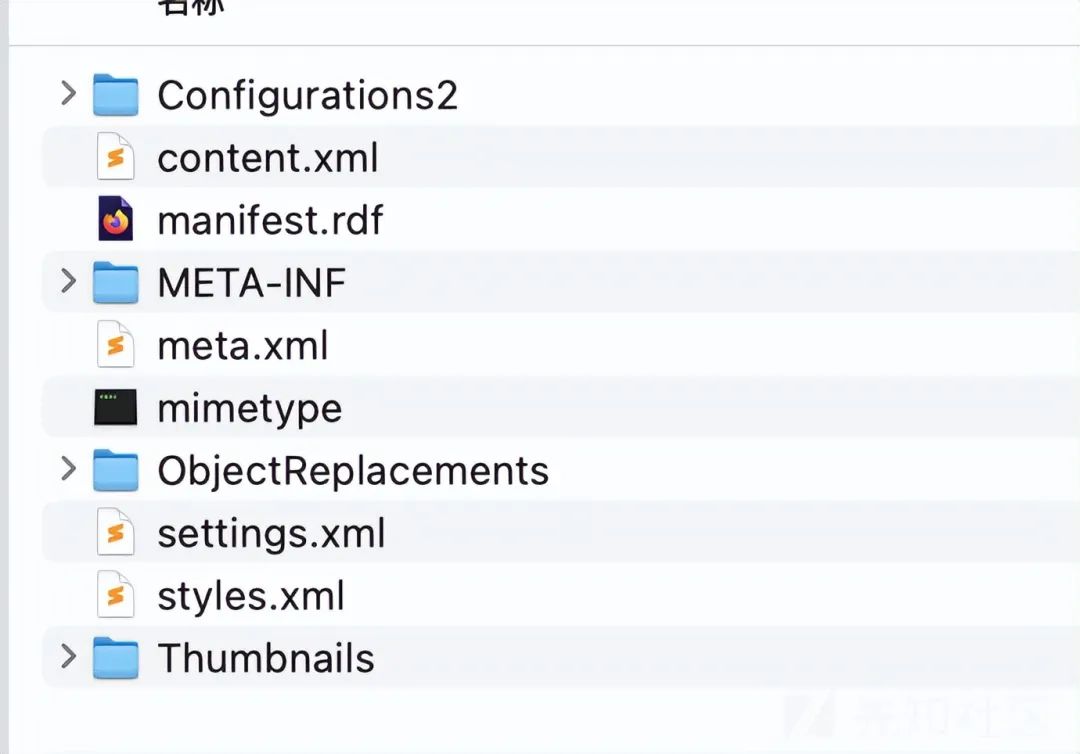Expand the Configurations2 folder chevron
This screenshot has height=754, width=1080.
tap(68, 93)
